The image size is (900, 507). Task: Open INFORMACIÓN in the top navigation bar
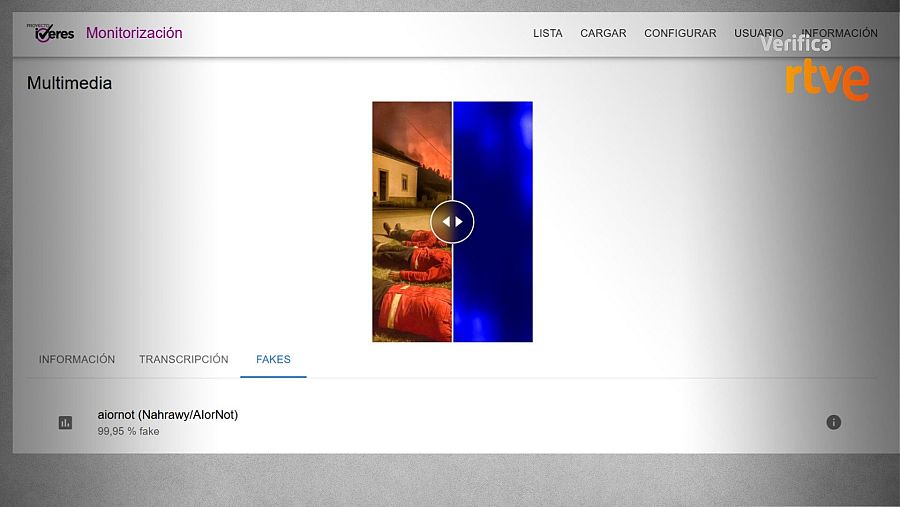point(840,33)
